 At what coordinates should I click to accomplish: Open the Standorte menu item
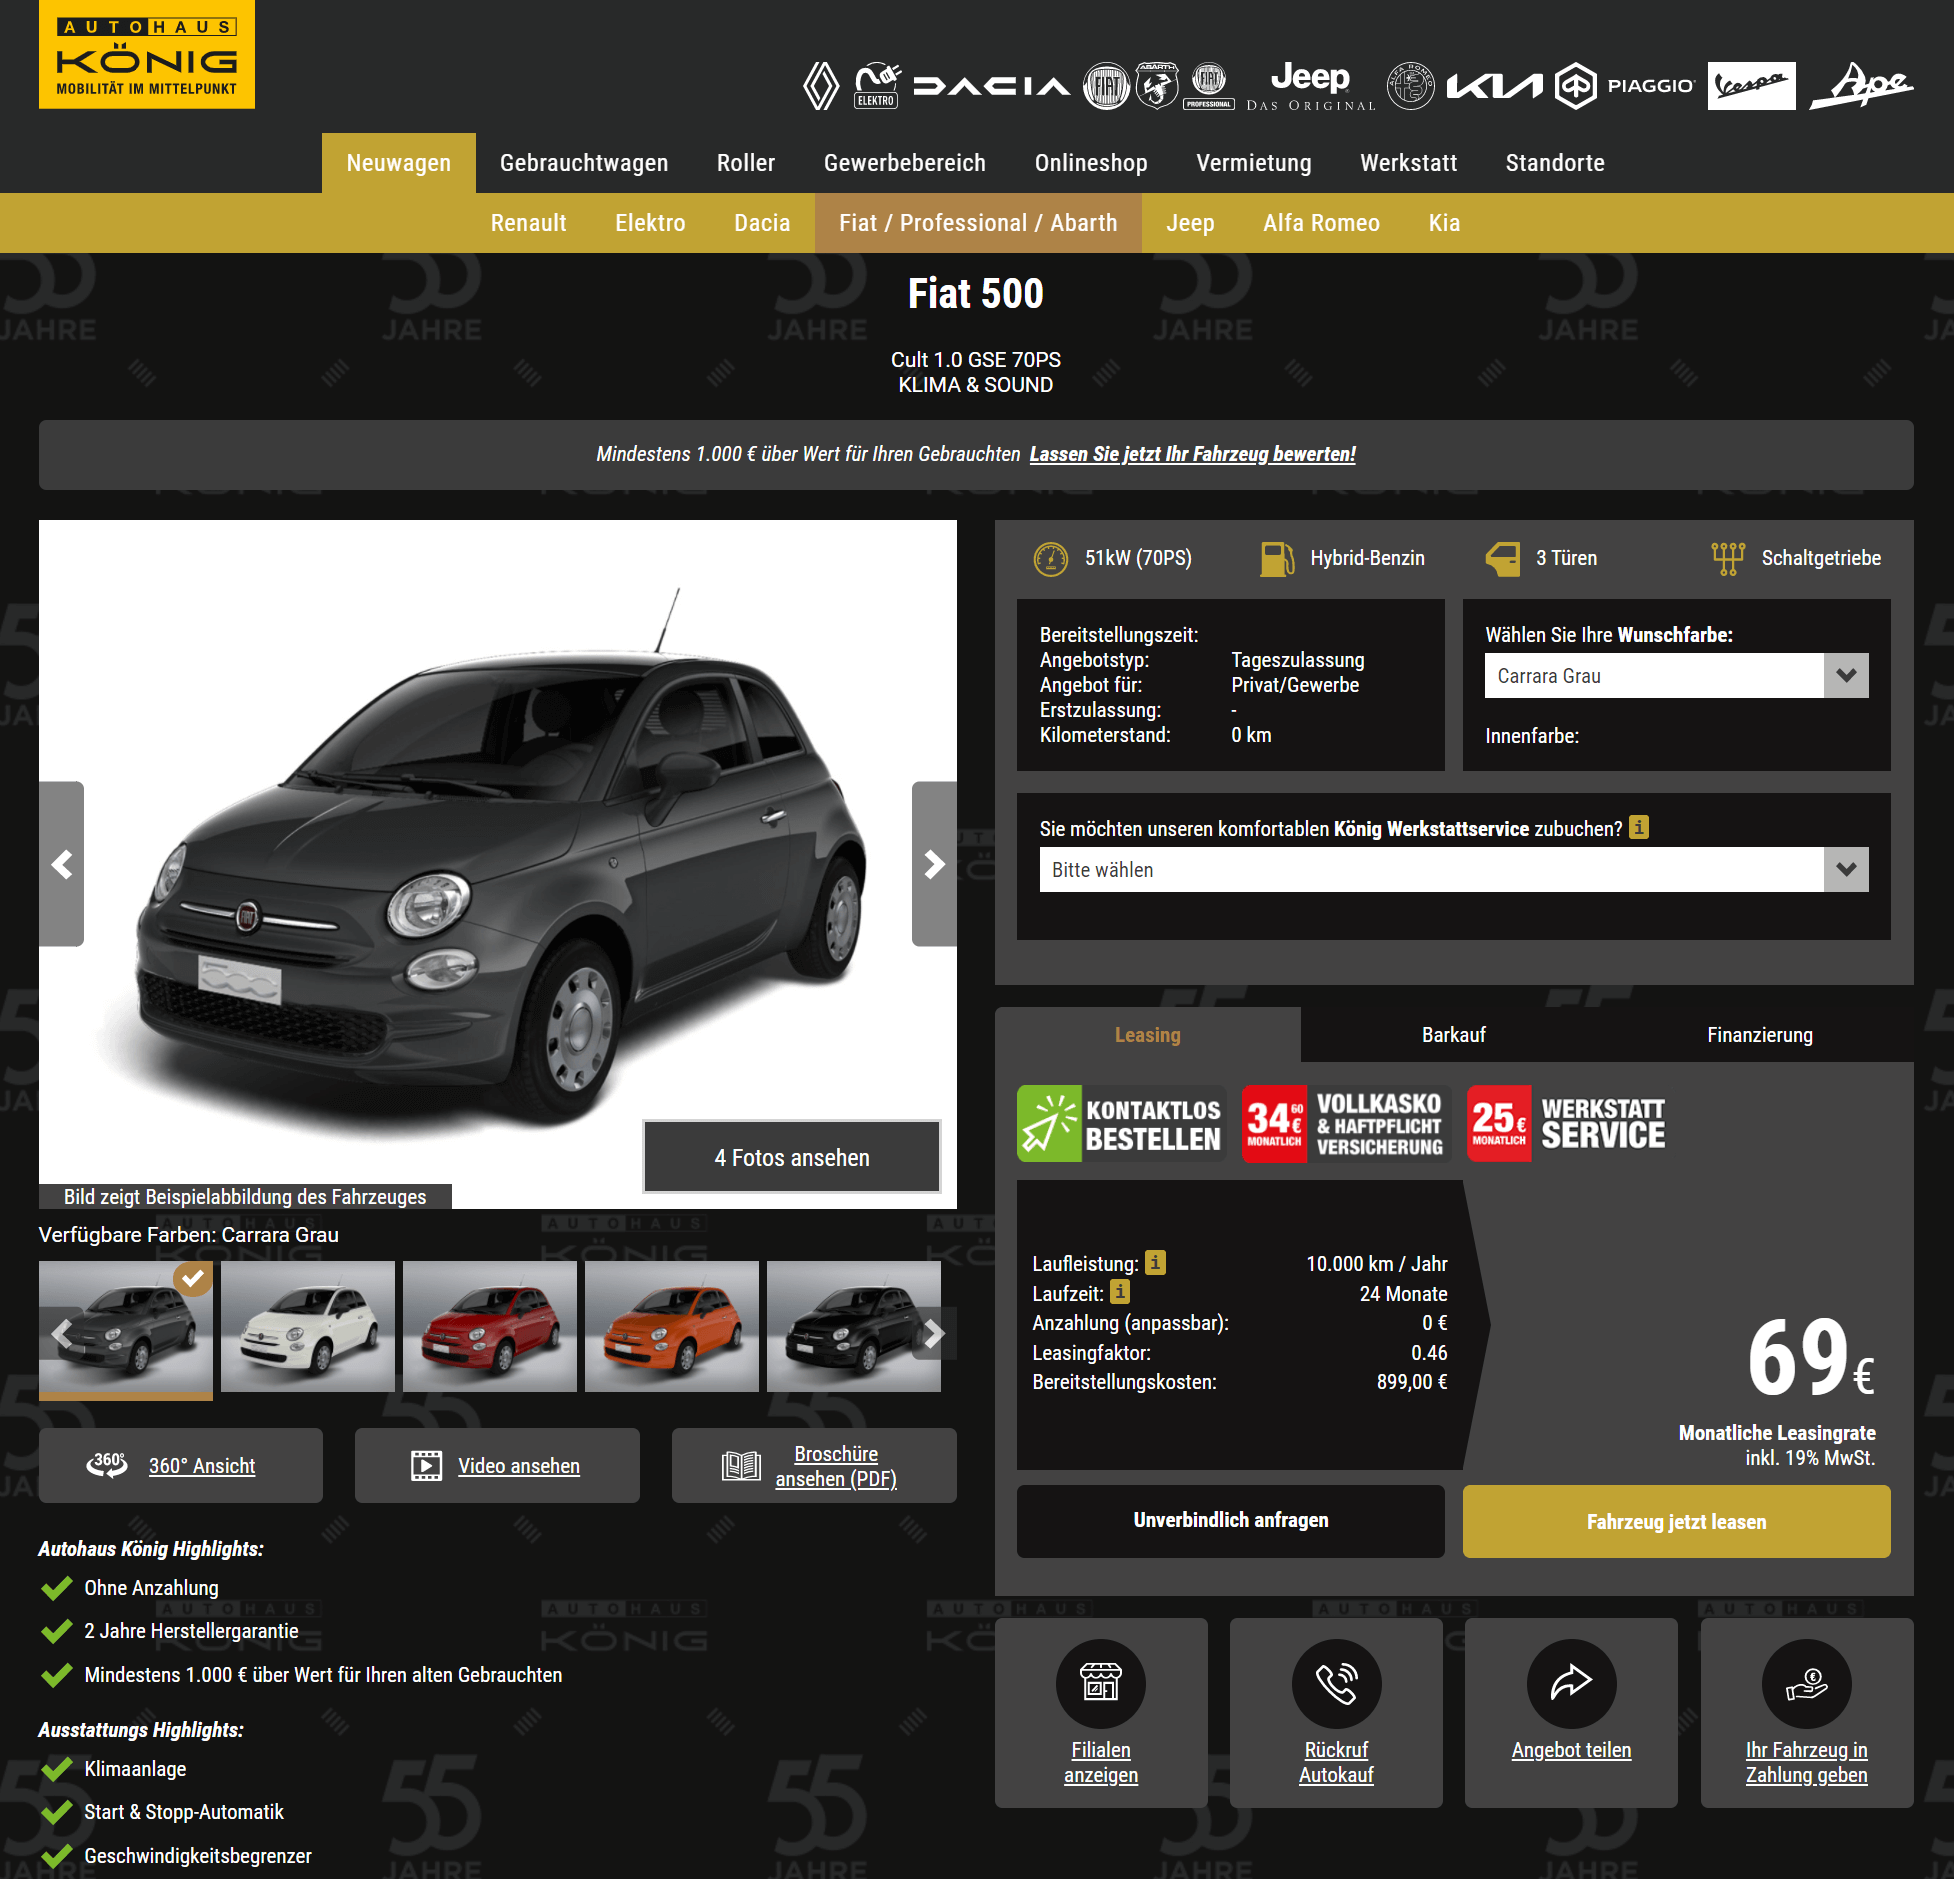pos(1555,163)
